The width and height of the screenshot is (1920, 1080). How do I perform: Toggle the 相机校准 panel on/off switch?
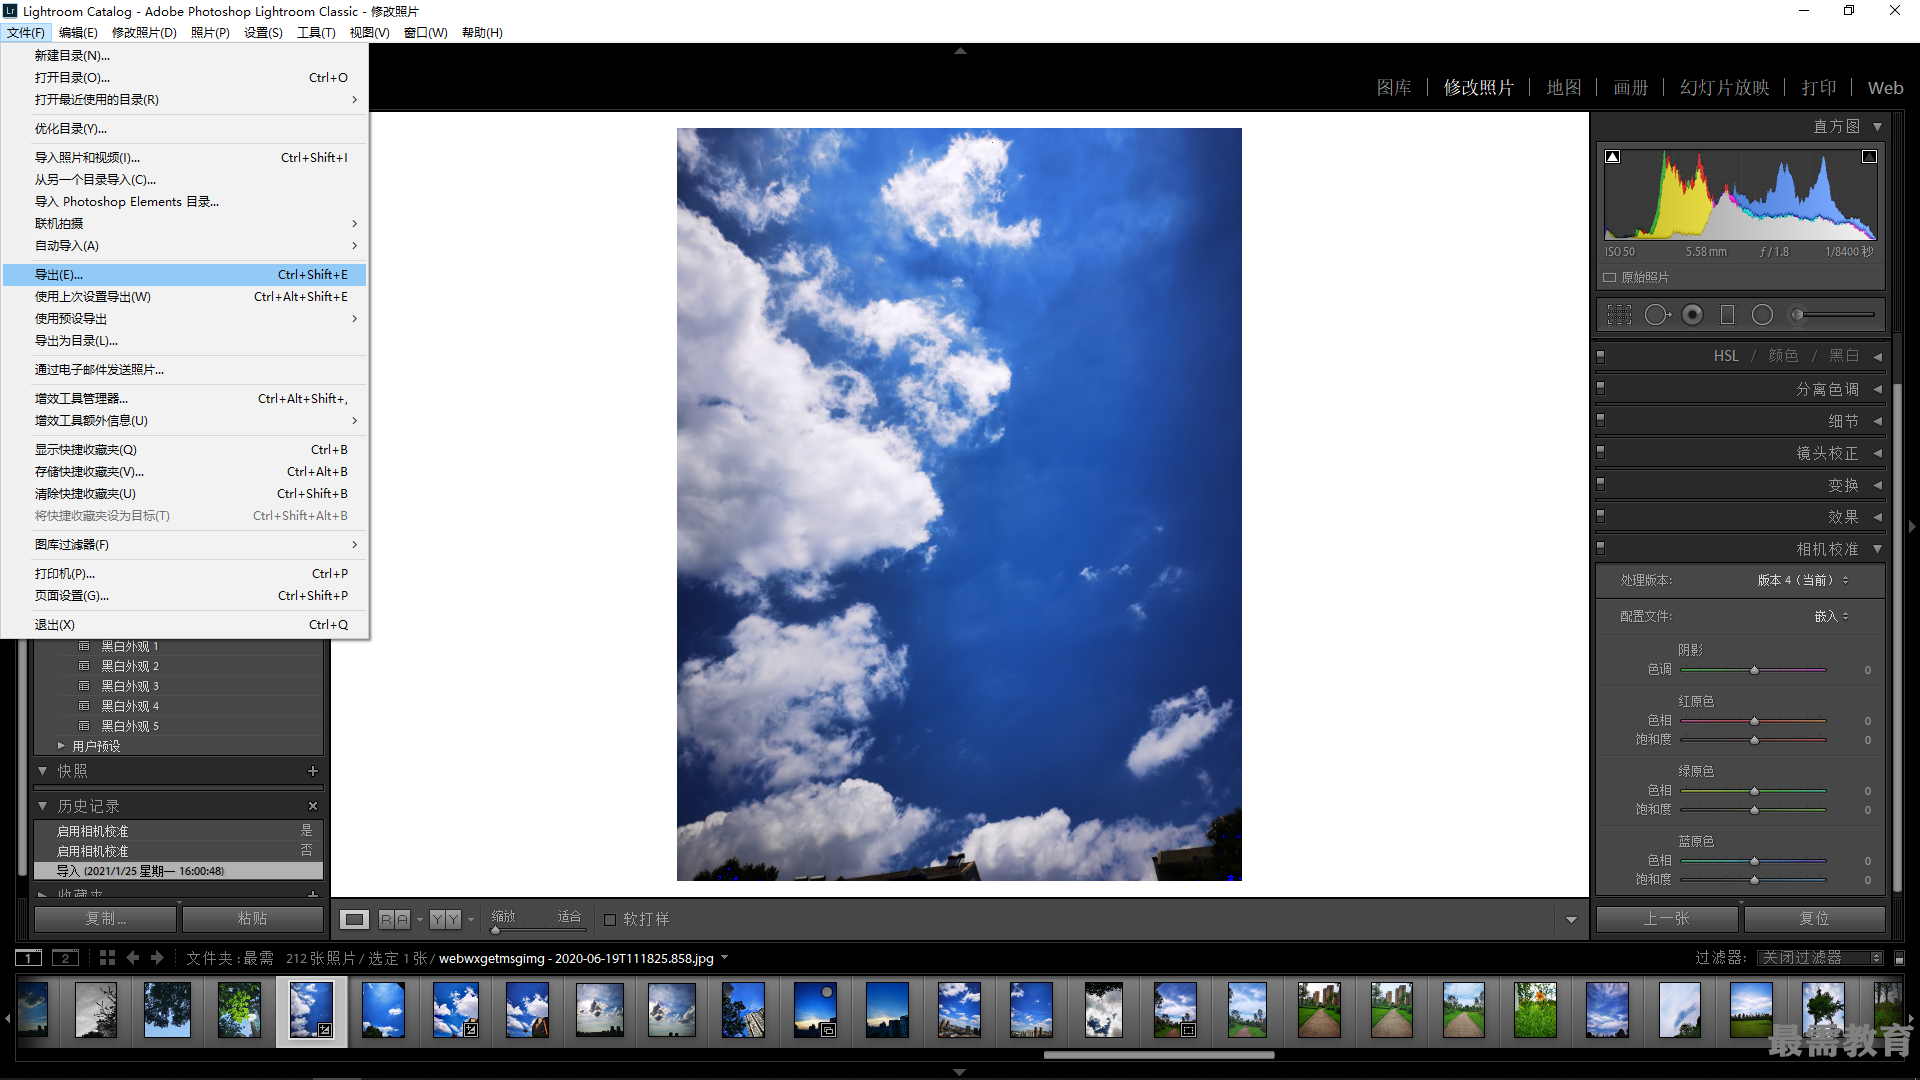(x=1601, y=549)
